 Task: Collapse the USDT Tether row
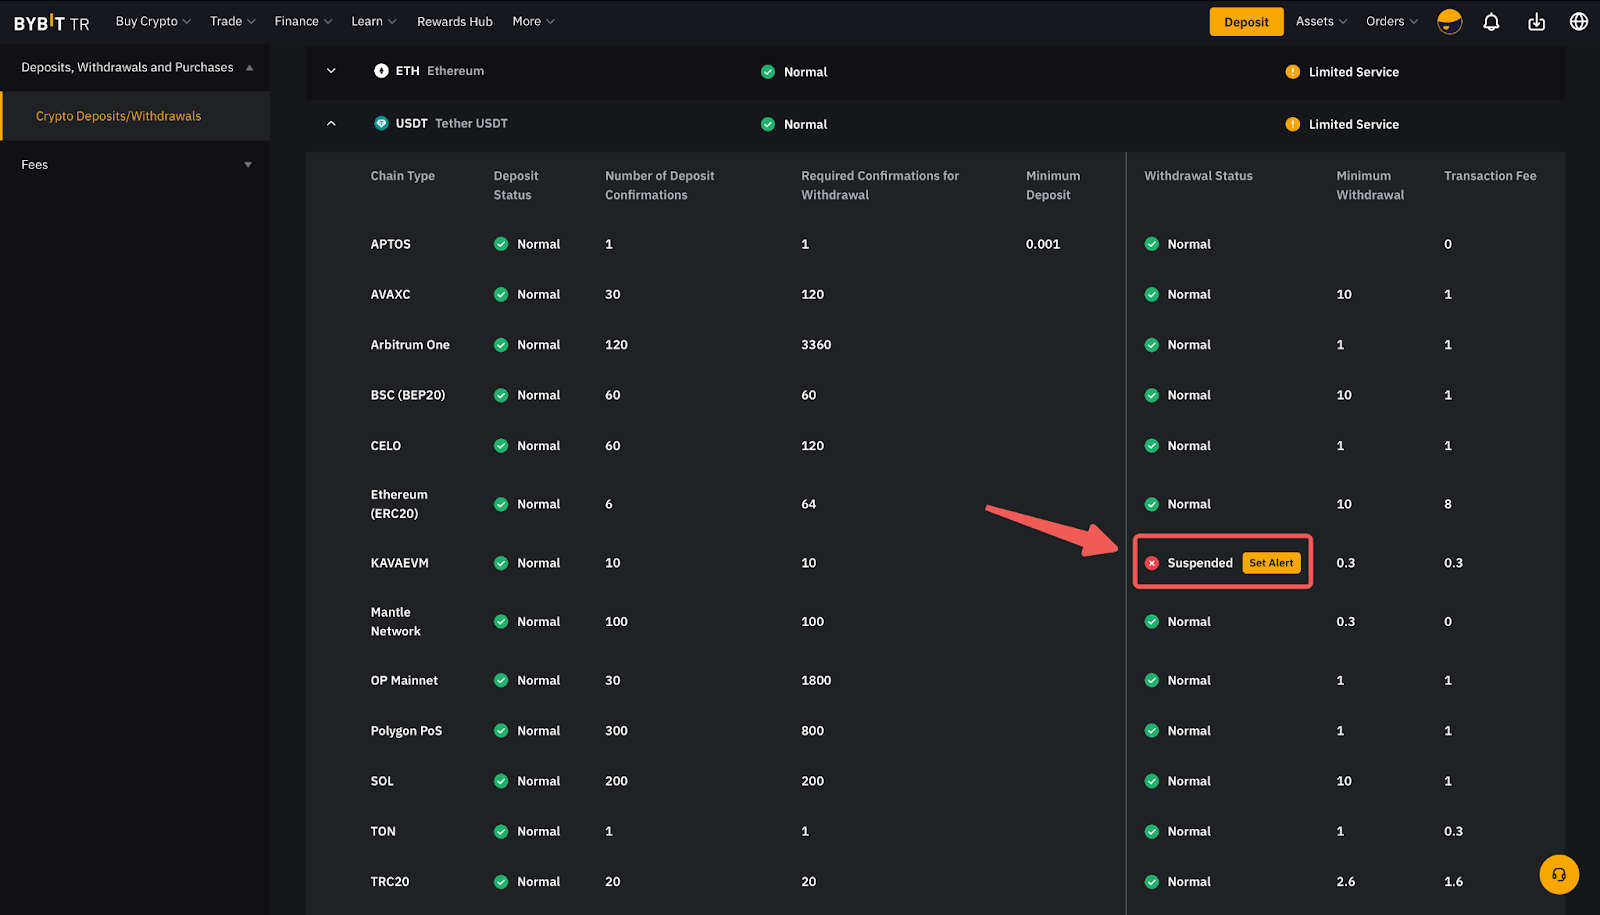point(331,124)
